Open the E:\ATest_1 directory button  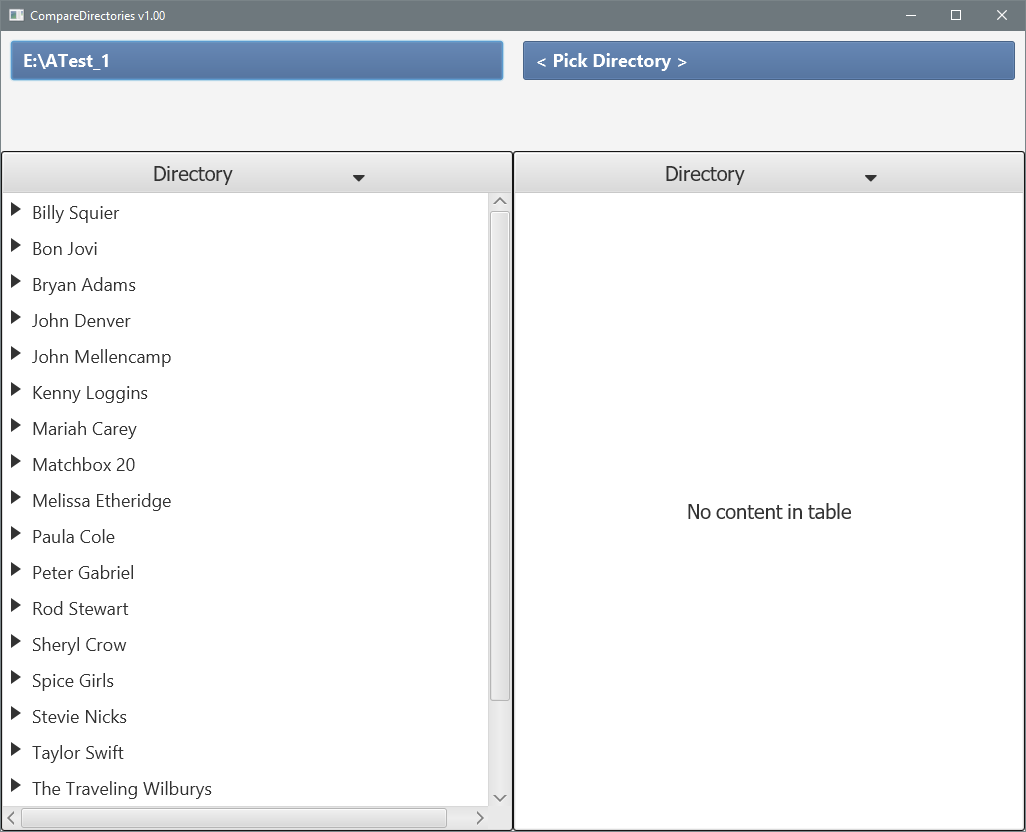[x=256, y=61]
